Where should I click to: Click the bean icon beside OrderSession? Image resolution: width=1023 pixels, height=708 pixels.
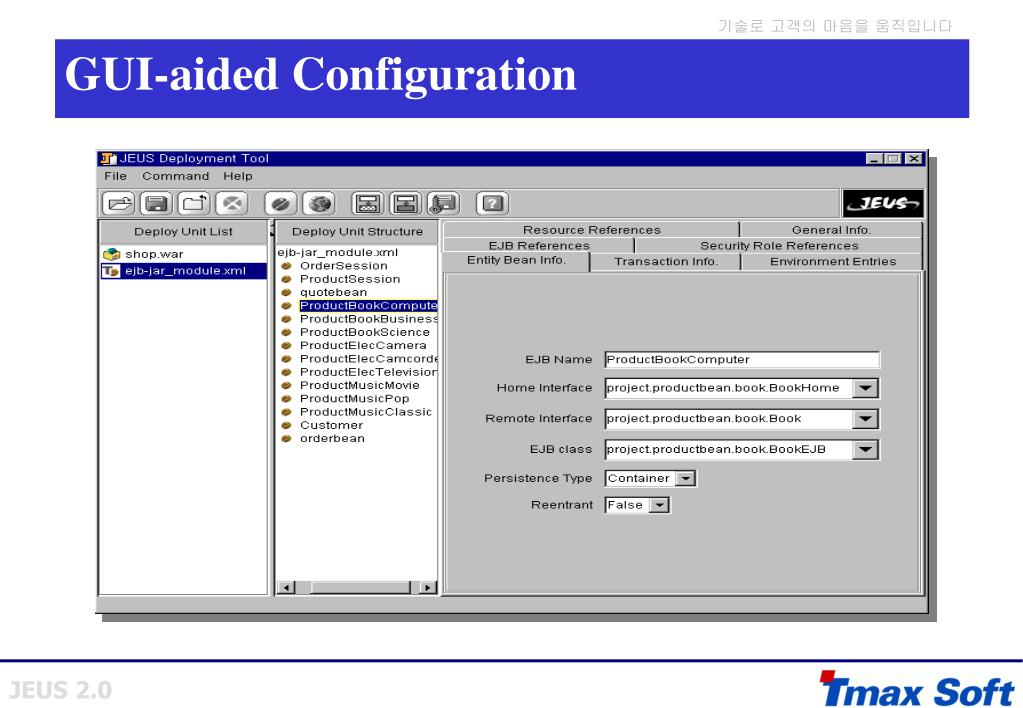tap(286, 266)
